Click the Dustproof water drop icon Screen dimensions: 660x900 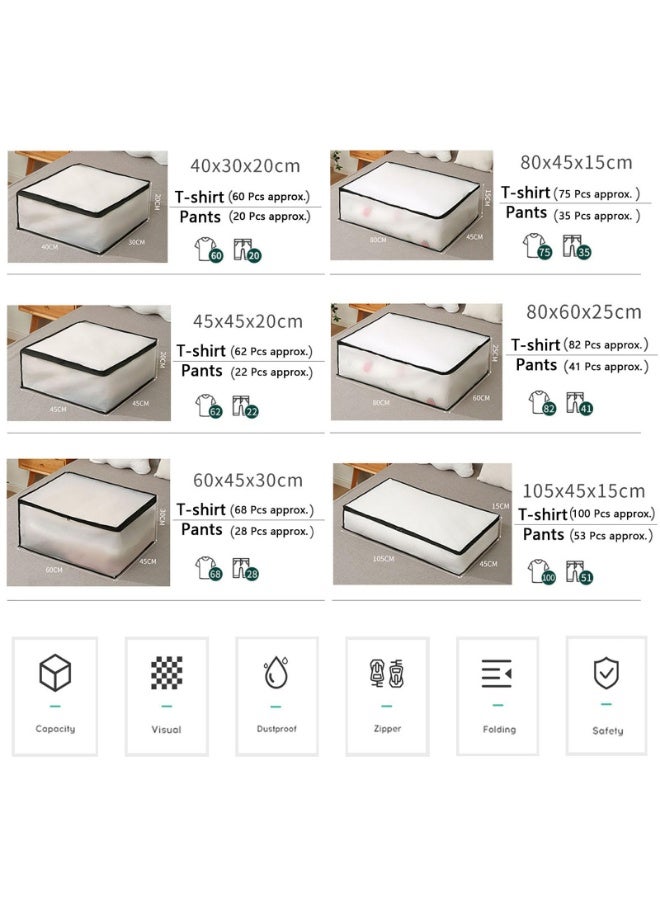[276, 672]
